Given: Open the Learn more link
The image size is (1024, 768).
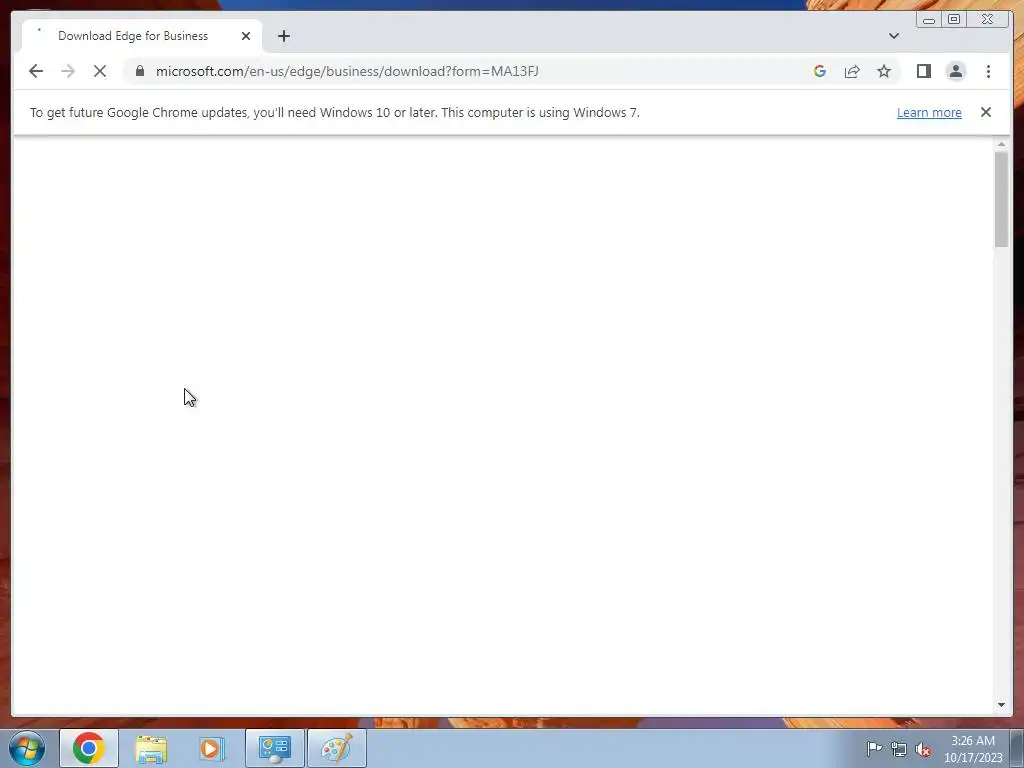Looking at the screenshot, I should coord(929,112).
